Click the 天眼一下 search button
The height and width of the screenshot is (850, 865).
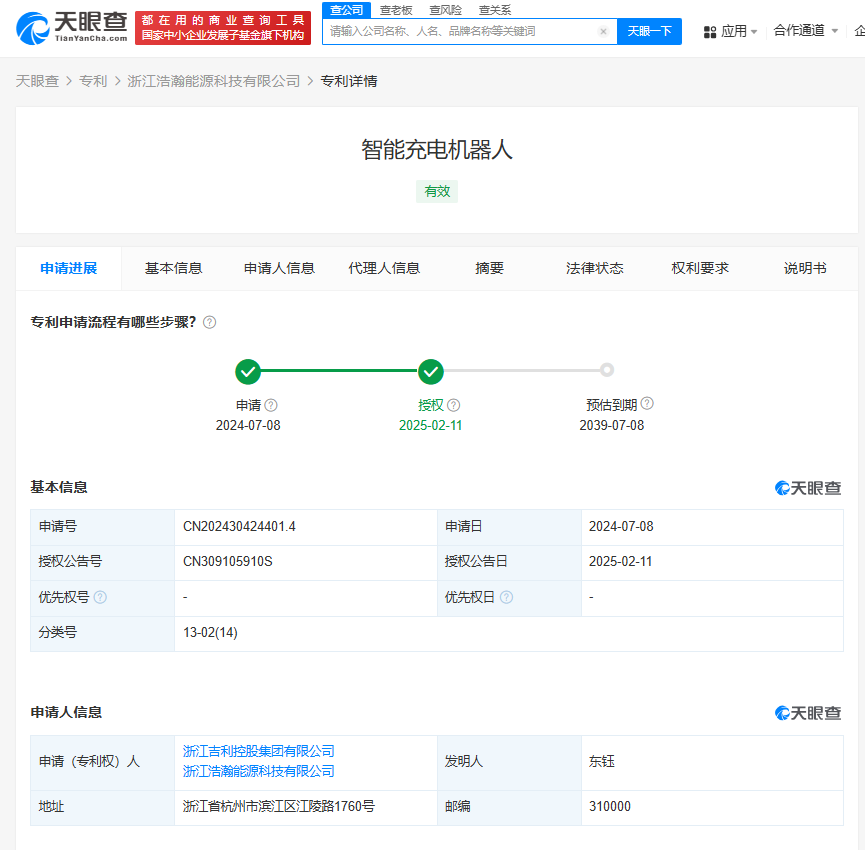coord(649,31)
